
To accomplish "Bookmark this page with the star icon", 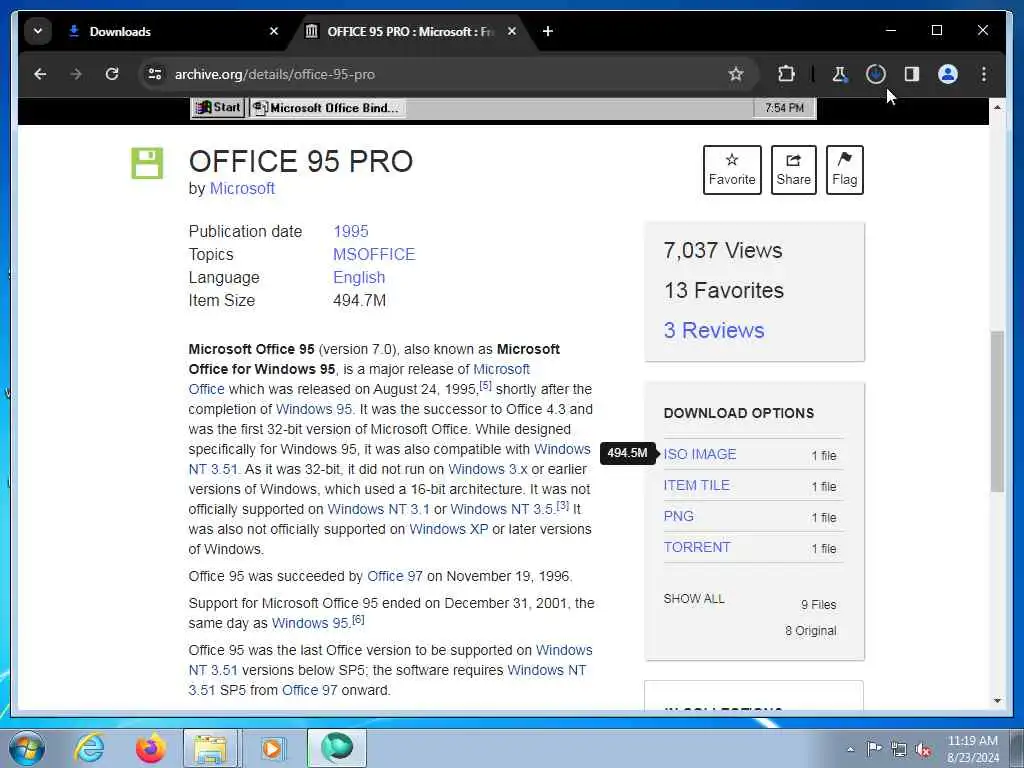I will point(736,74).
